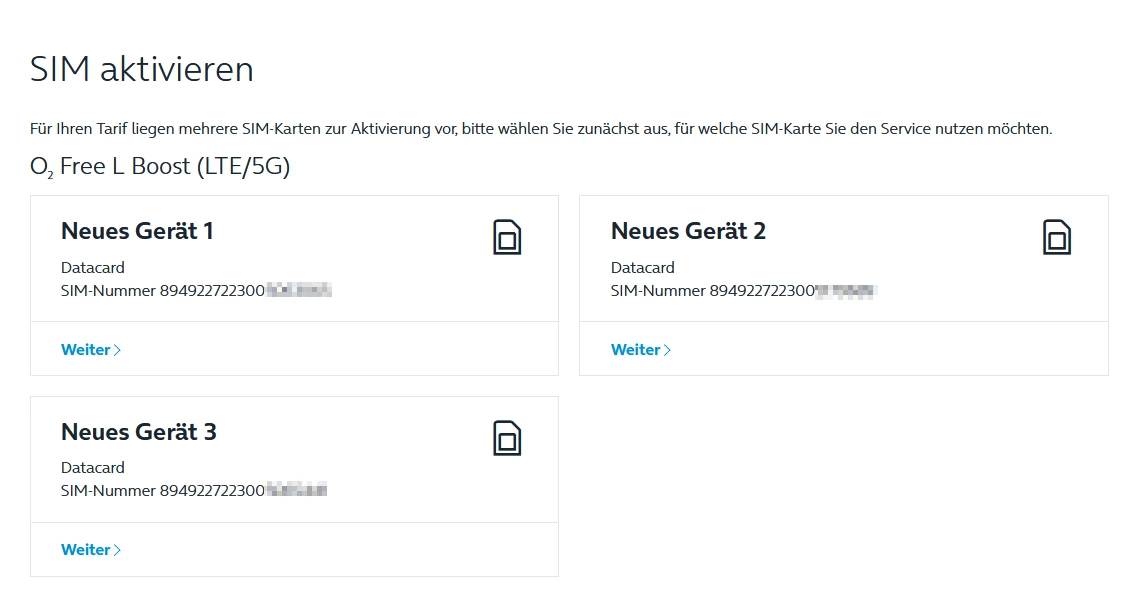The image size is (1128, 611).
Task: Click the SIM aktivieren page heading
Action: (x=142, y=70)
